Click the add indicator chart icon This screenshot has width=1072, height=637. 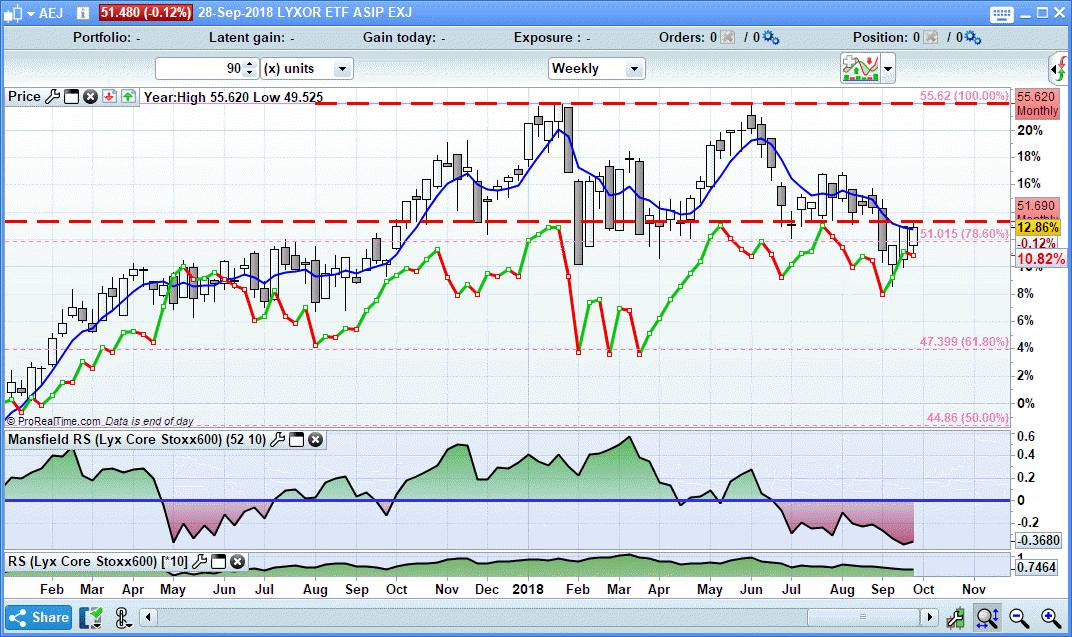(861, 68)
